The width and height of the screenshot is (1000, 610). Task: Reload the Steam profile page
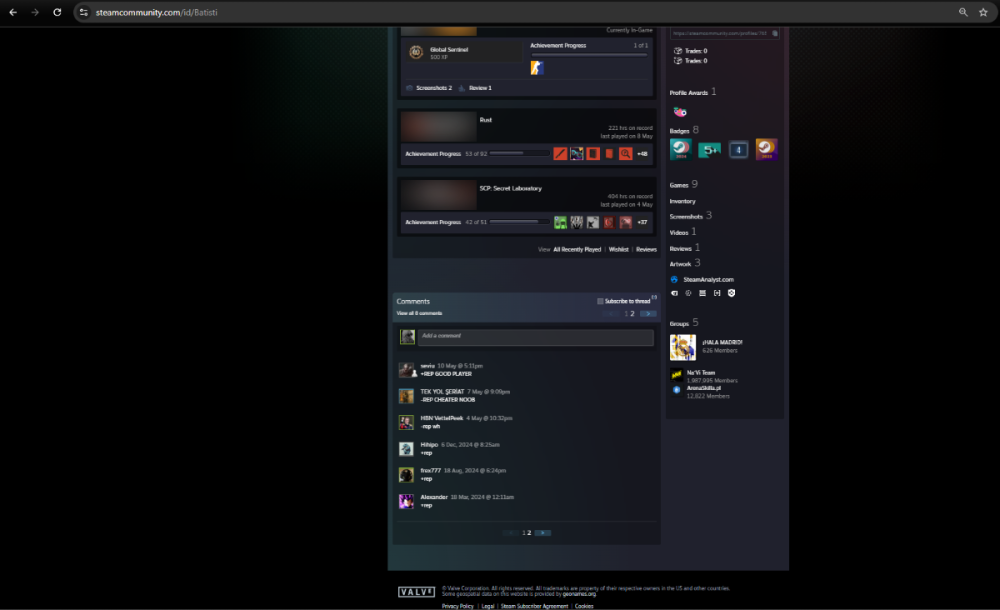pyautogui.click(x=57, y=12)
